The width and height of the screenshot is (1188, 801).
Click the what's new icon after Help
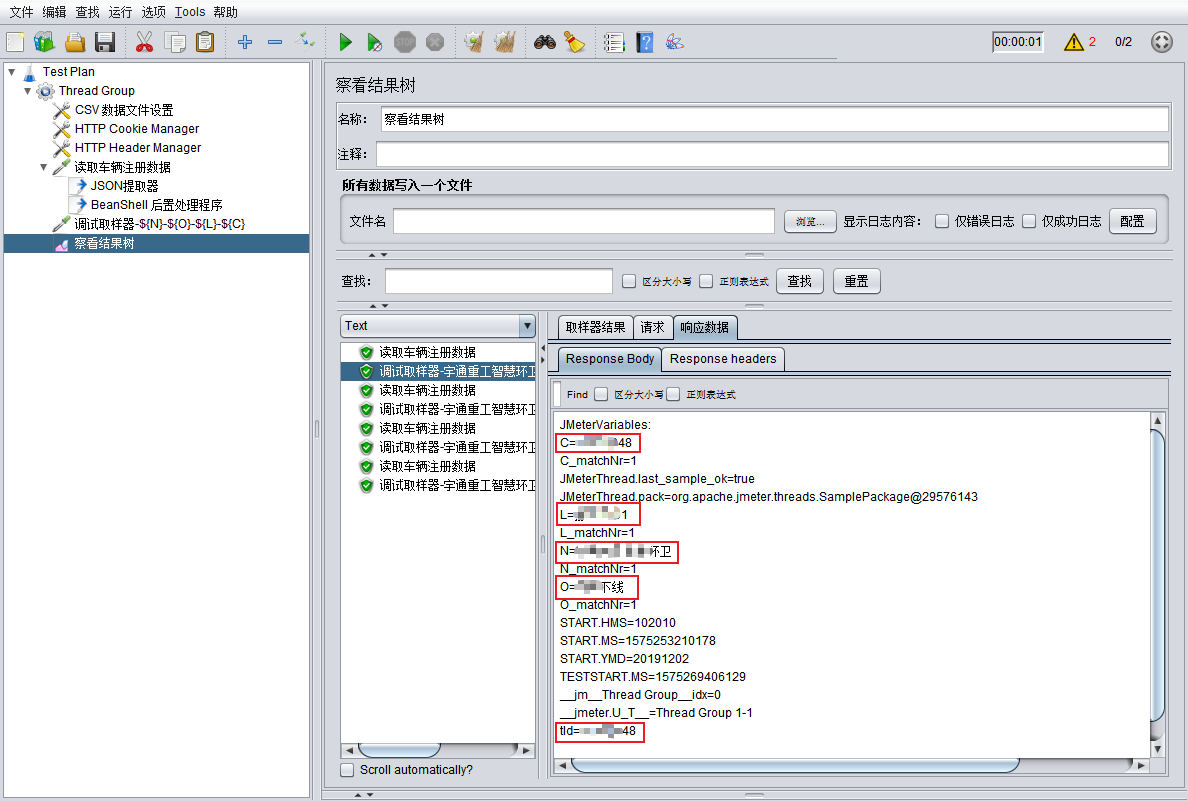[674, 42]
